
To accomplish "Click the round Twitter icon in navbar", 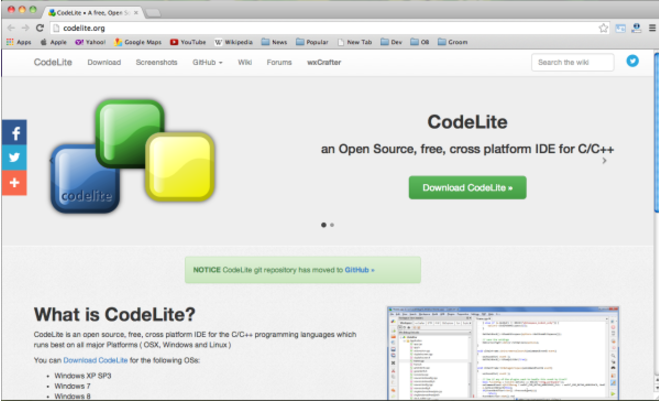I will pos(633,61).
